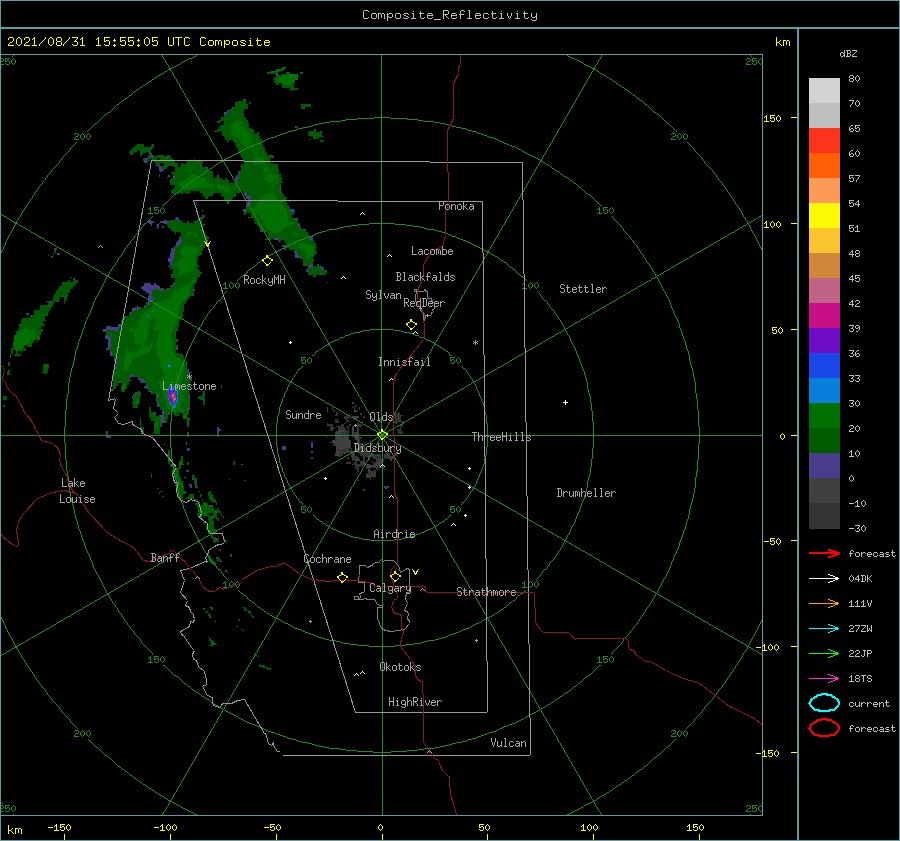Click the white plus marker near Drumheller

click(565, 402)
